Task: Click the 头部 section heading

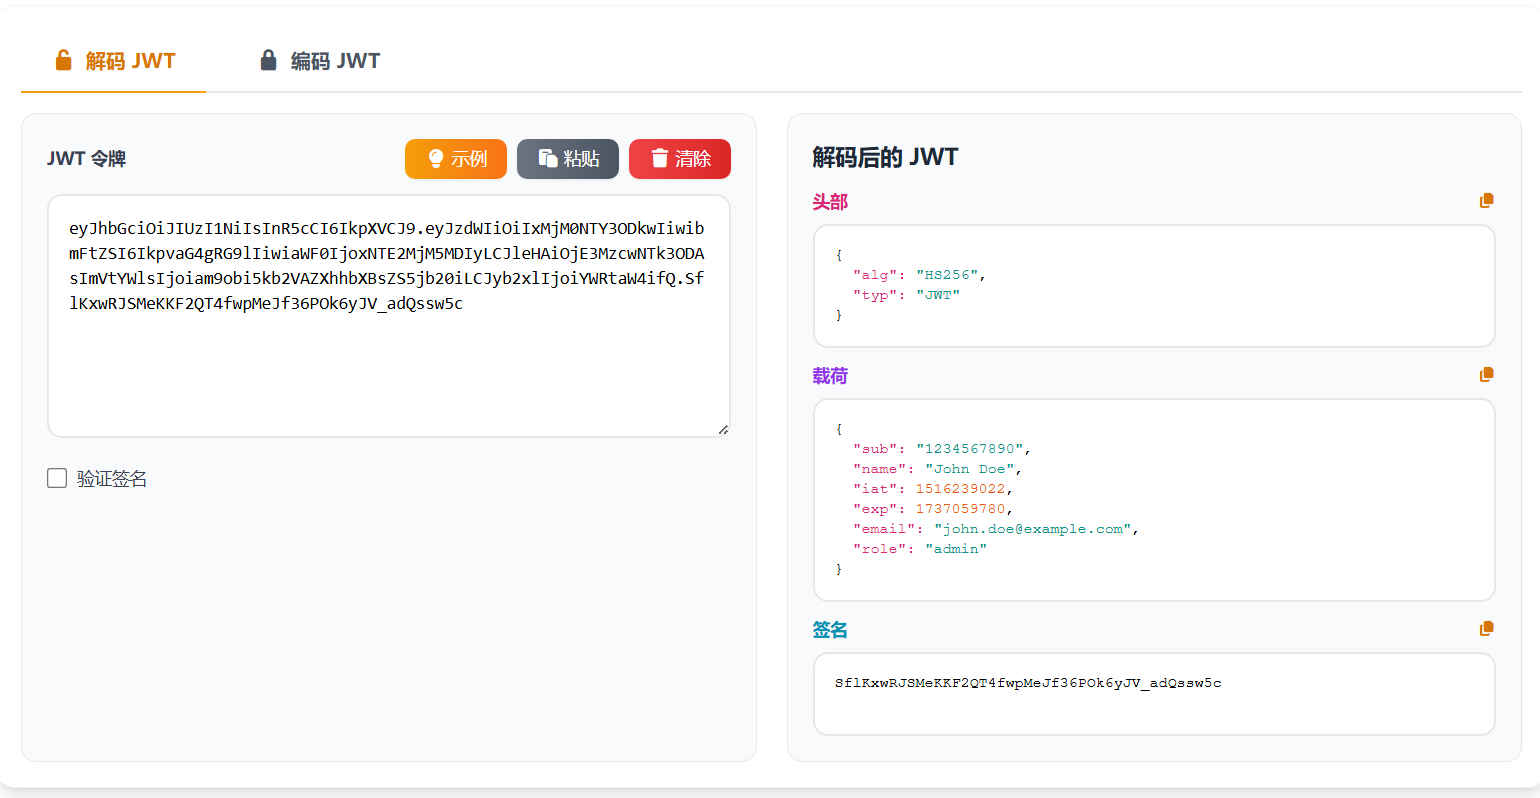Action: click(830, 202)
